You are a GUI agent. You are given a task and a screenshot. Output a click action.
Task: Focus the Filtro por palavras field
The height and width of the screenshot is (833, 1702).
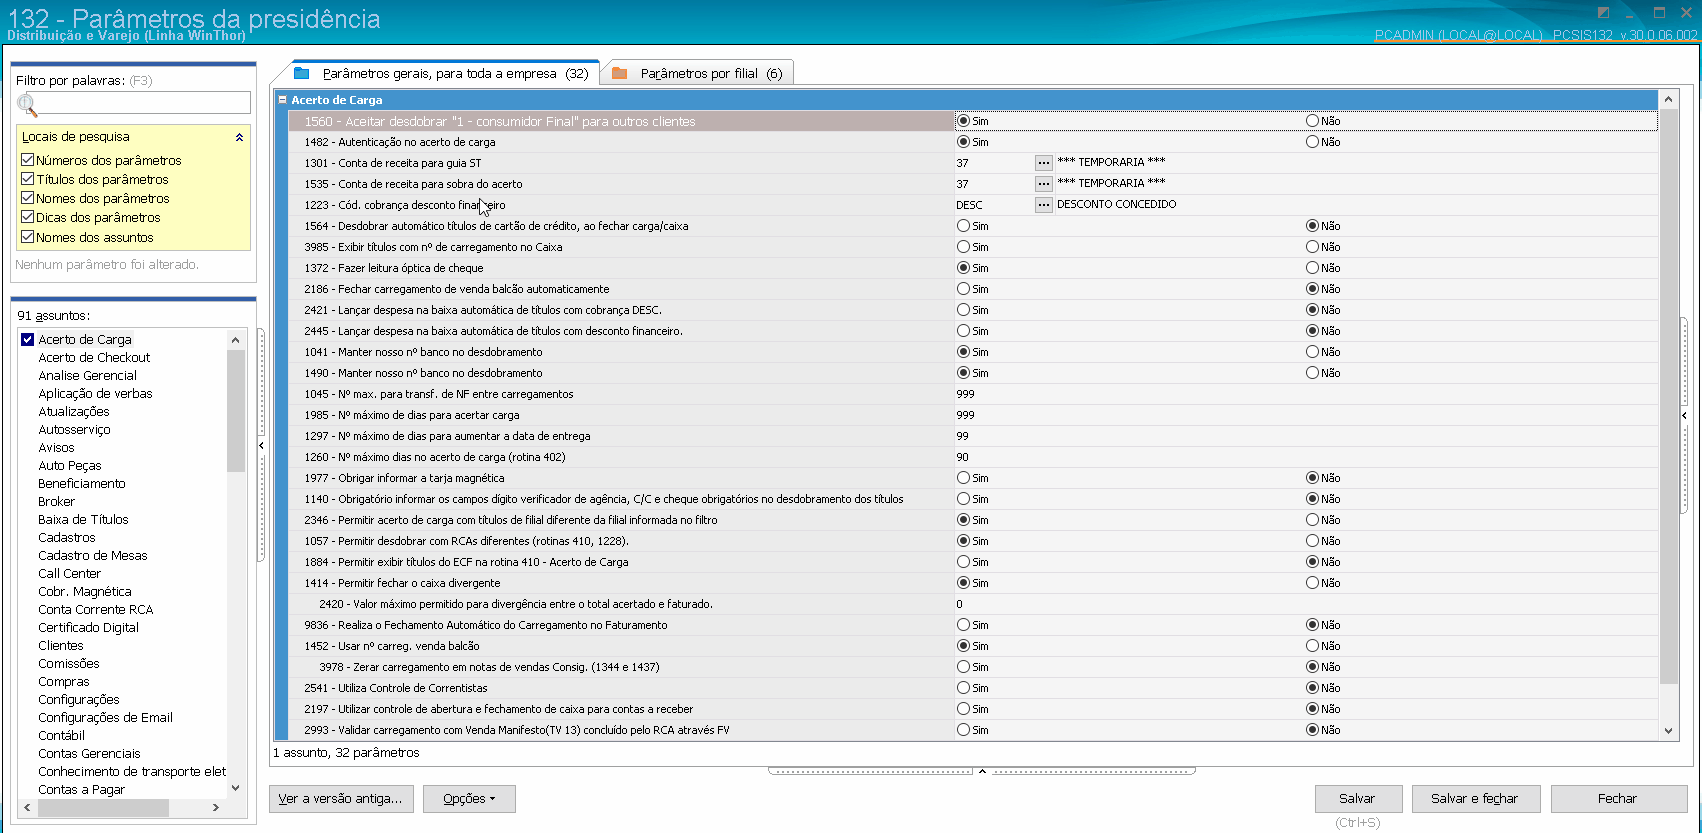click(x=133, y=103)
